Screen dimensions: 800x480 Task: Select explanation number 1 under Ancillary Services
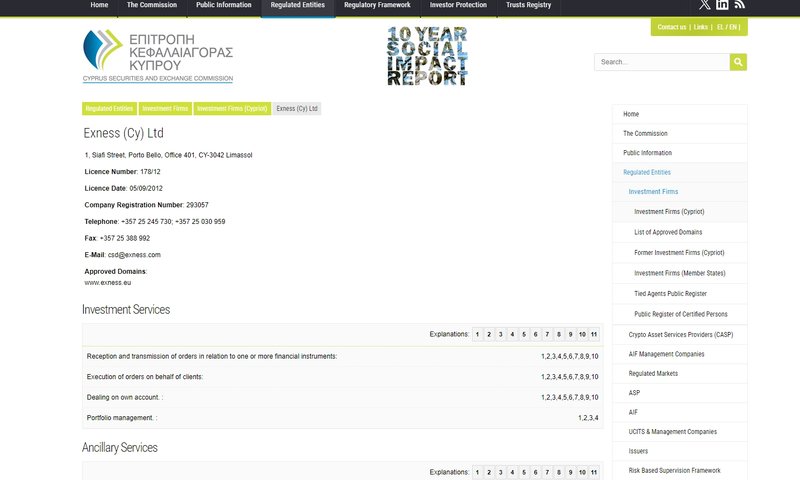[x=477, y=472]
